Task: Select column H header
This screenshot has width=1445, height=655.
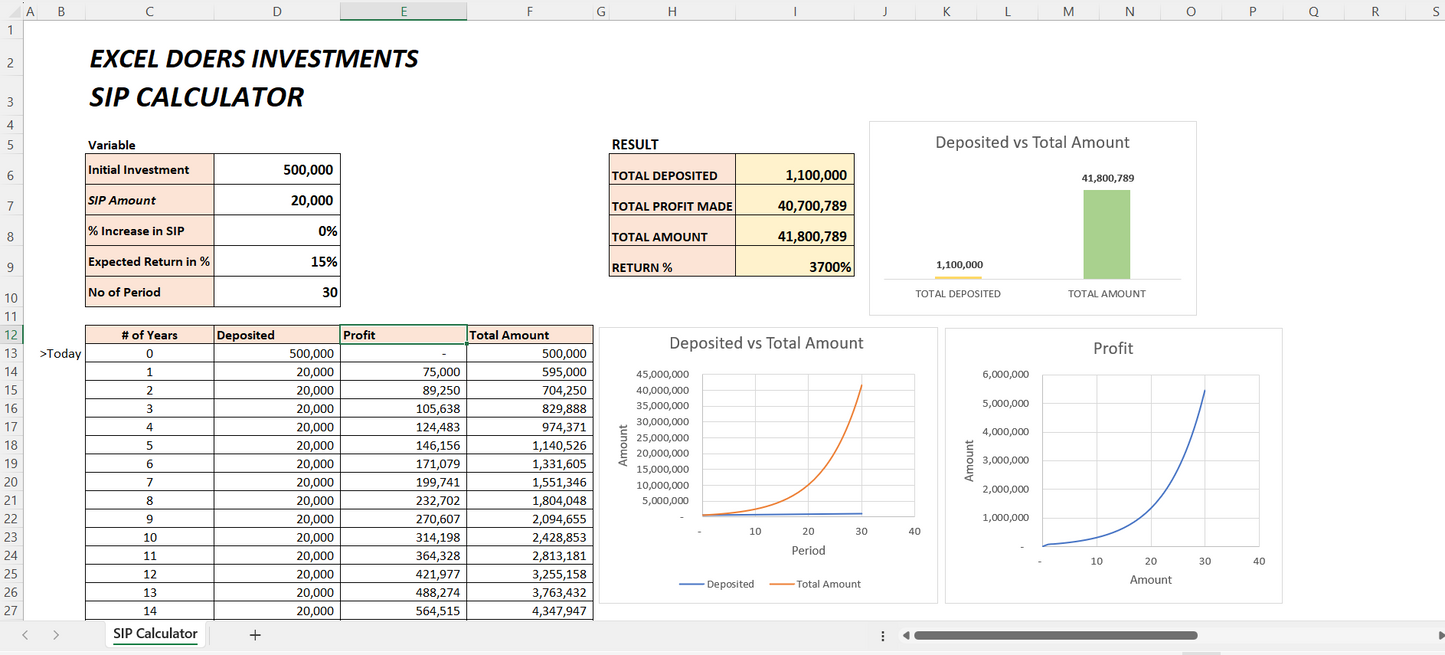Action: pyautogui.click(x=672, y=12)
